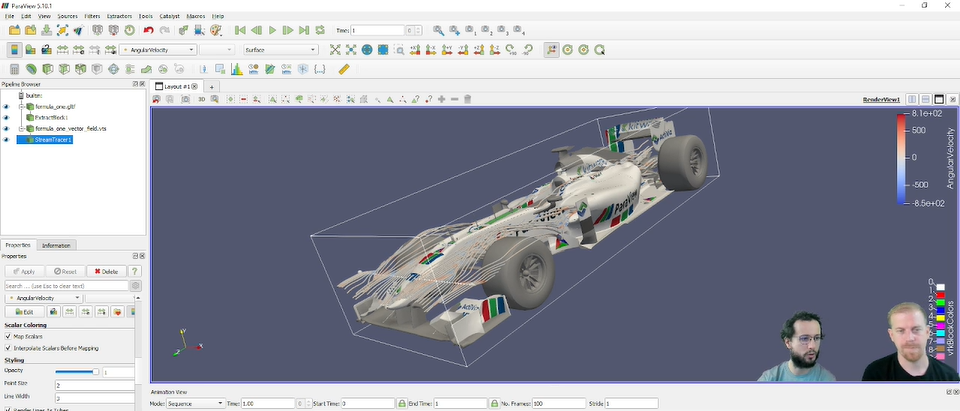
Task: Toggle the color legend visibility icon
Action: [14, 50]
